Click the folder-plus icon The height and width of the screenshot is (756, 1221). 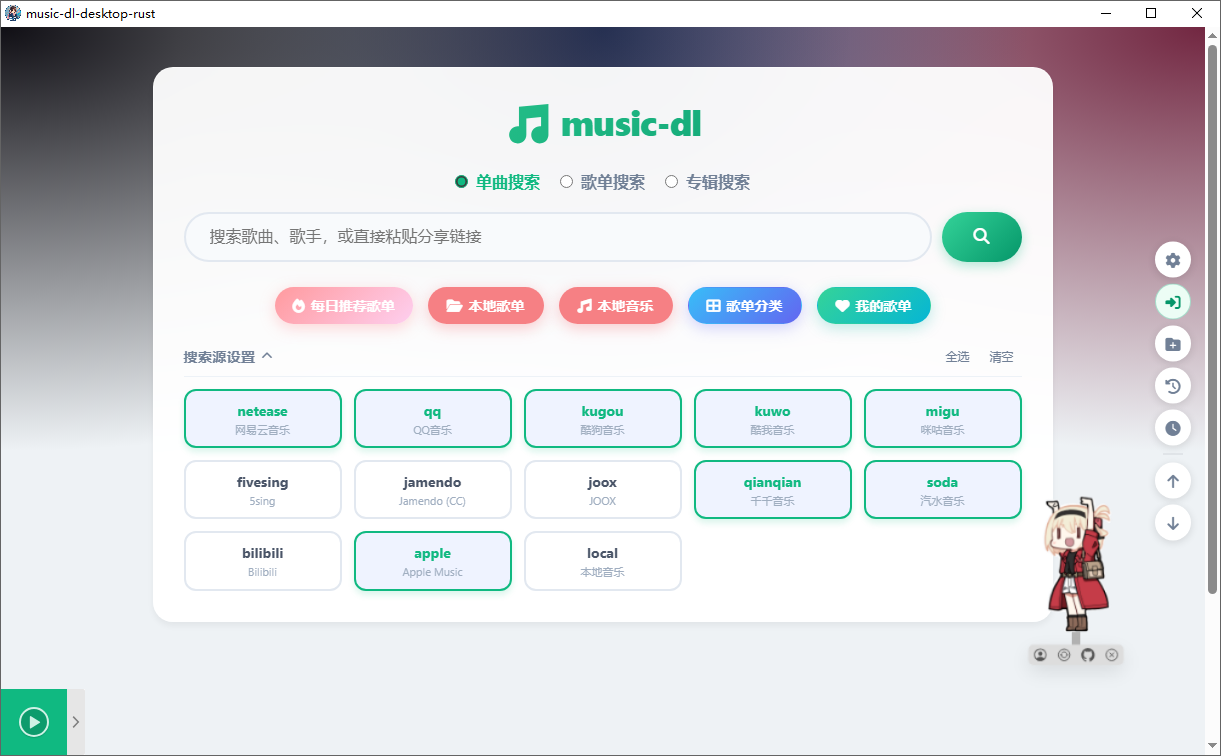point(1173,344)
